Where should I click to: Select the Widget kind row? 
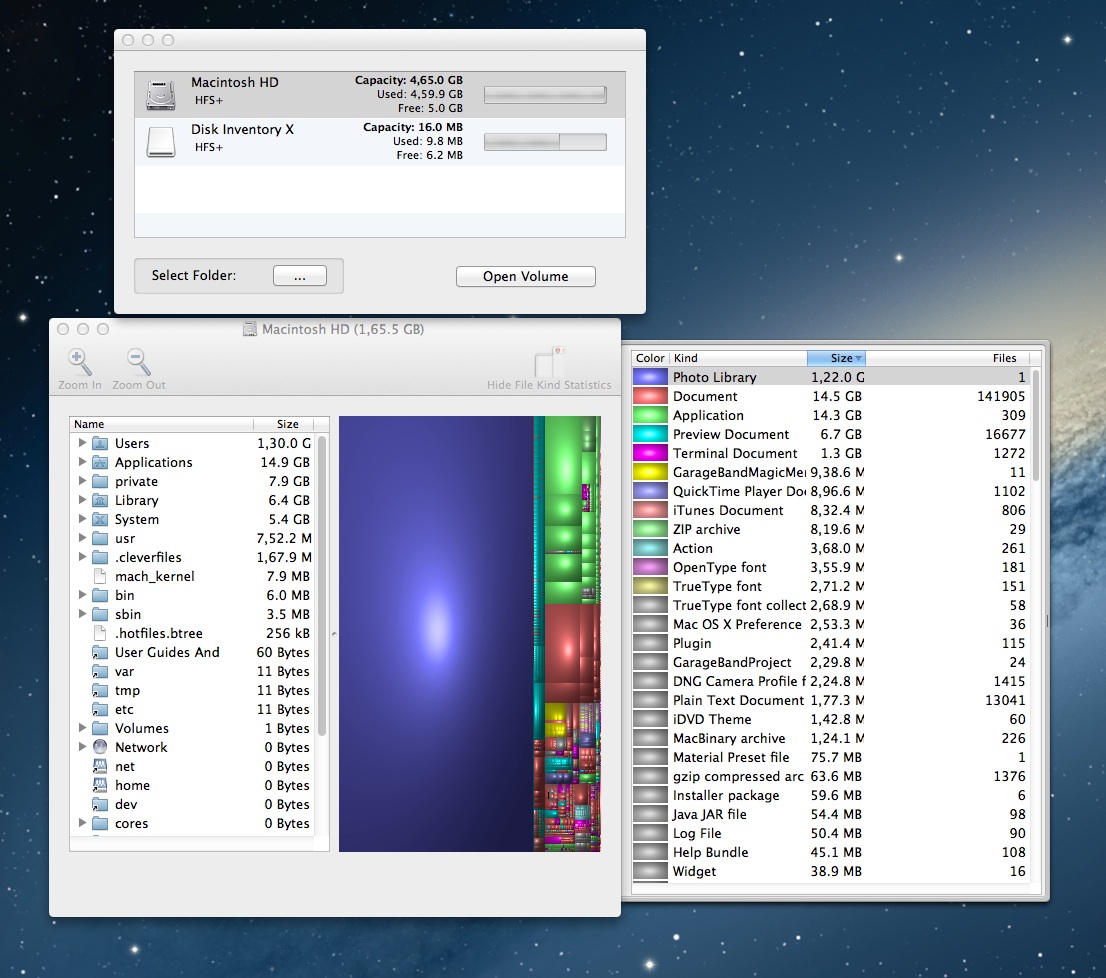coord(830,872)
